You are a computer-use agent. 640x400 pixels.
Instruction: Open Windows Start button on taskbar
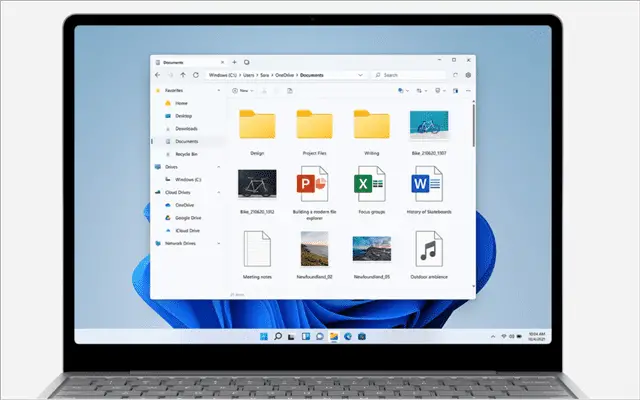[x=264, y=336]
